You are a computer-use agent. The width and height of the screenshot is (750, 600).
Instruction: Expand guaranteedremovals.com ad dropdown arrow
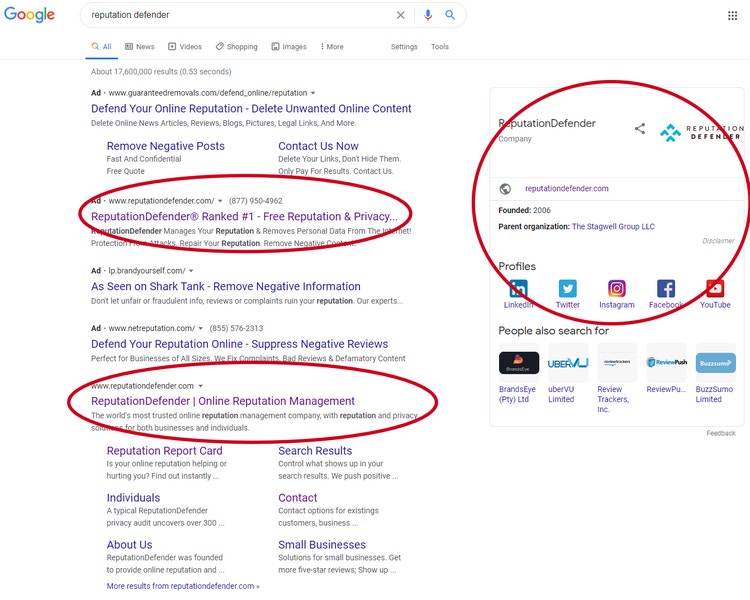[x=313, y=93]
